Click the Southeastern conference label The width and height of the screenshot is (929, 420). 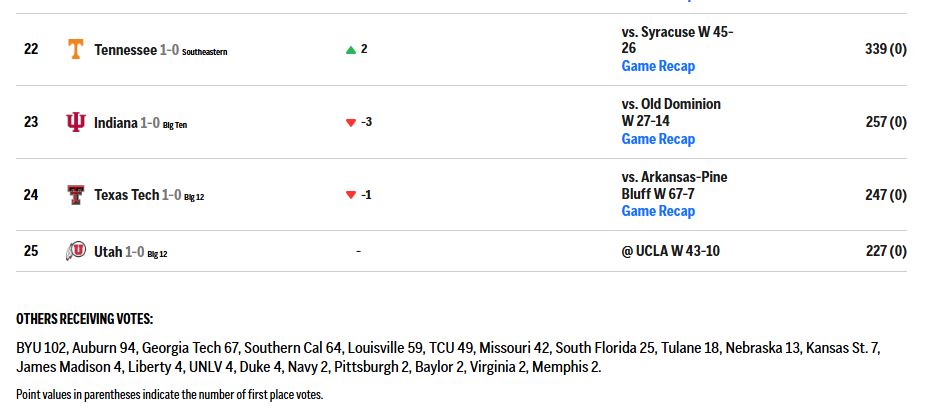(x=204, y=52)
